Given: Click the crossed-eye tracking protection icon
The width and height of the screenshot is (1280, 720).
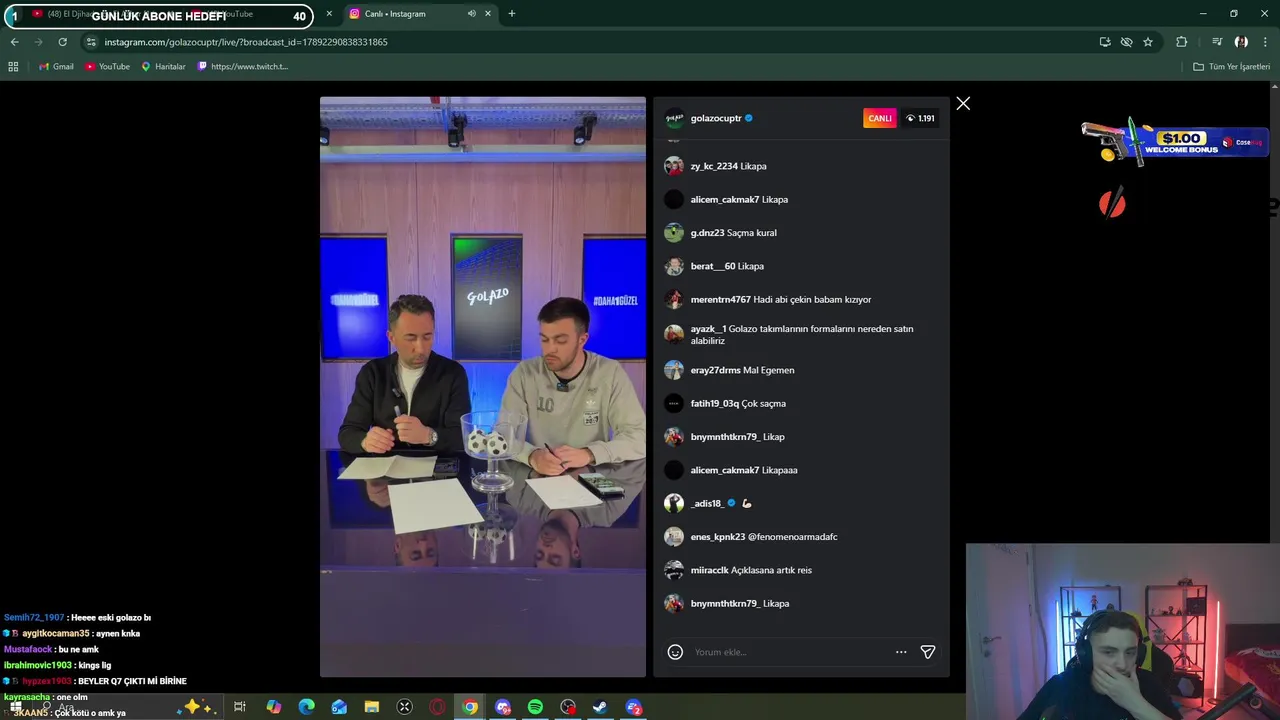Looking at the screenshot, I should click(1126, 42).
